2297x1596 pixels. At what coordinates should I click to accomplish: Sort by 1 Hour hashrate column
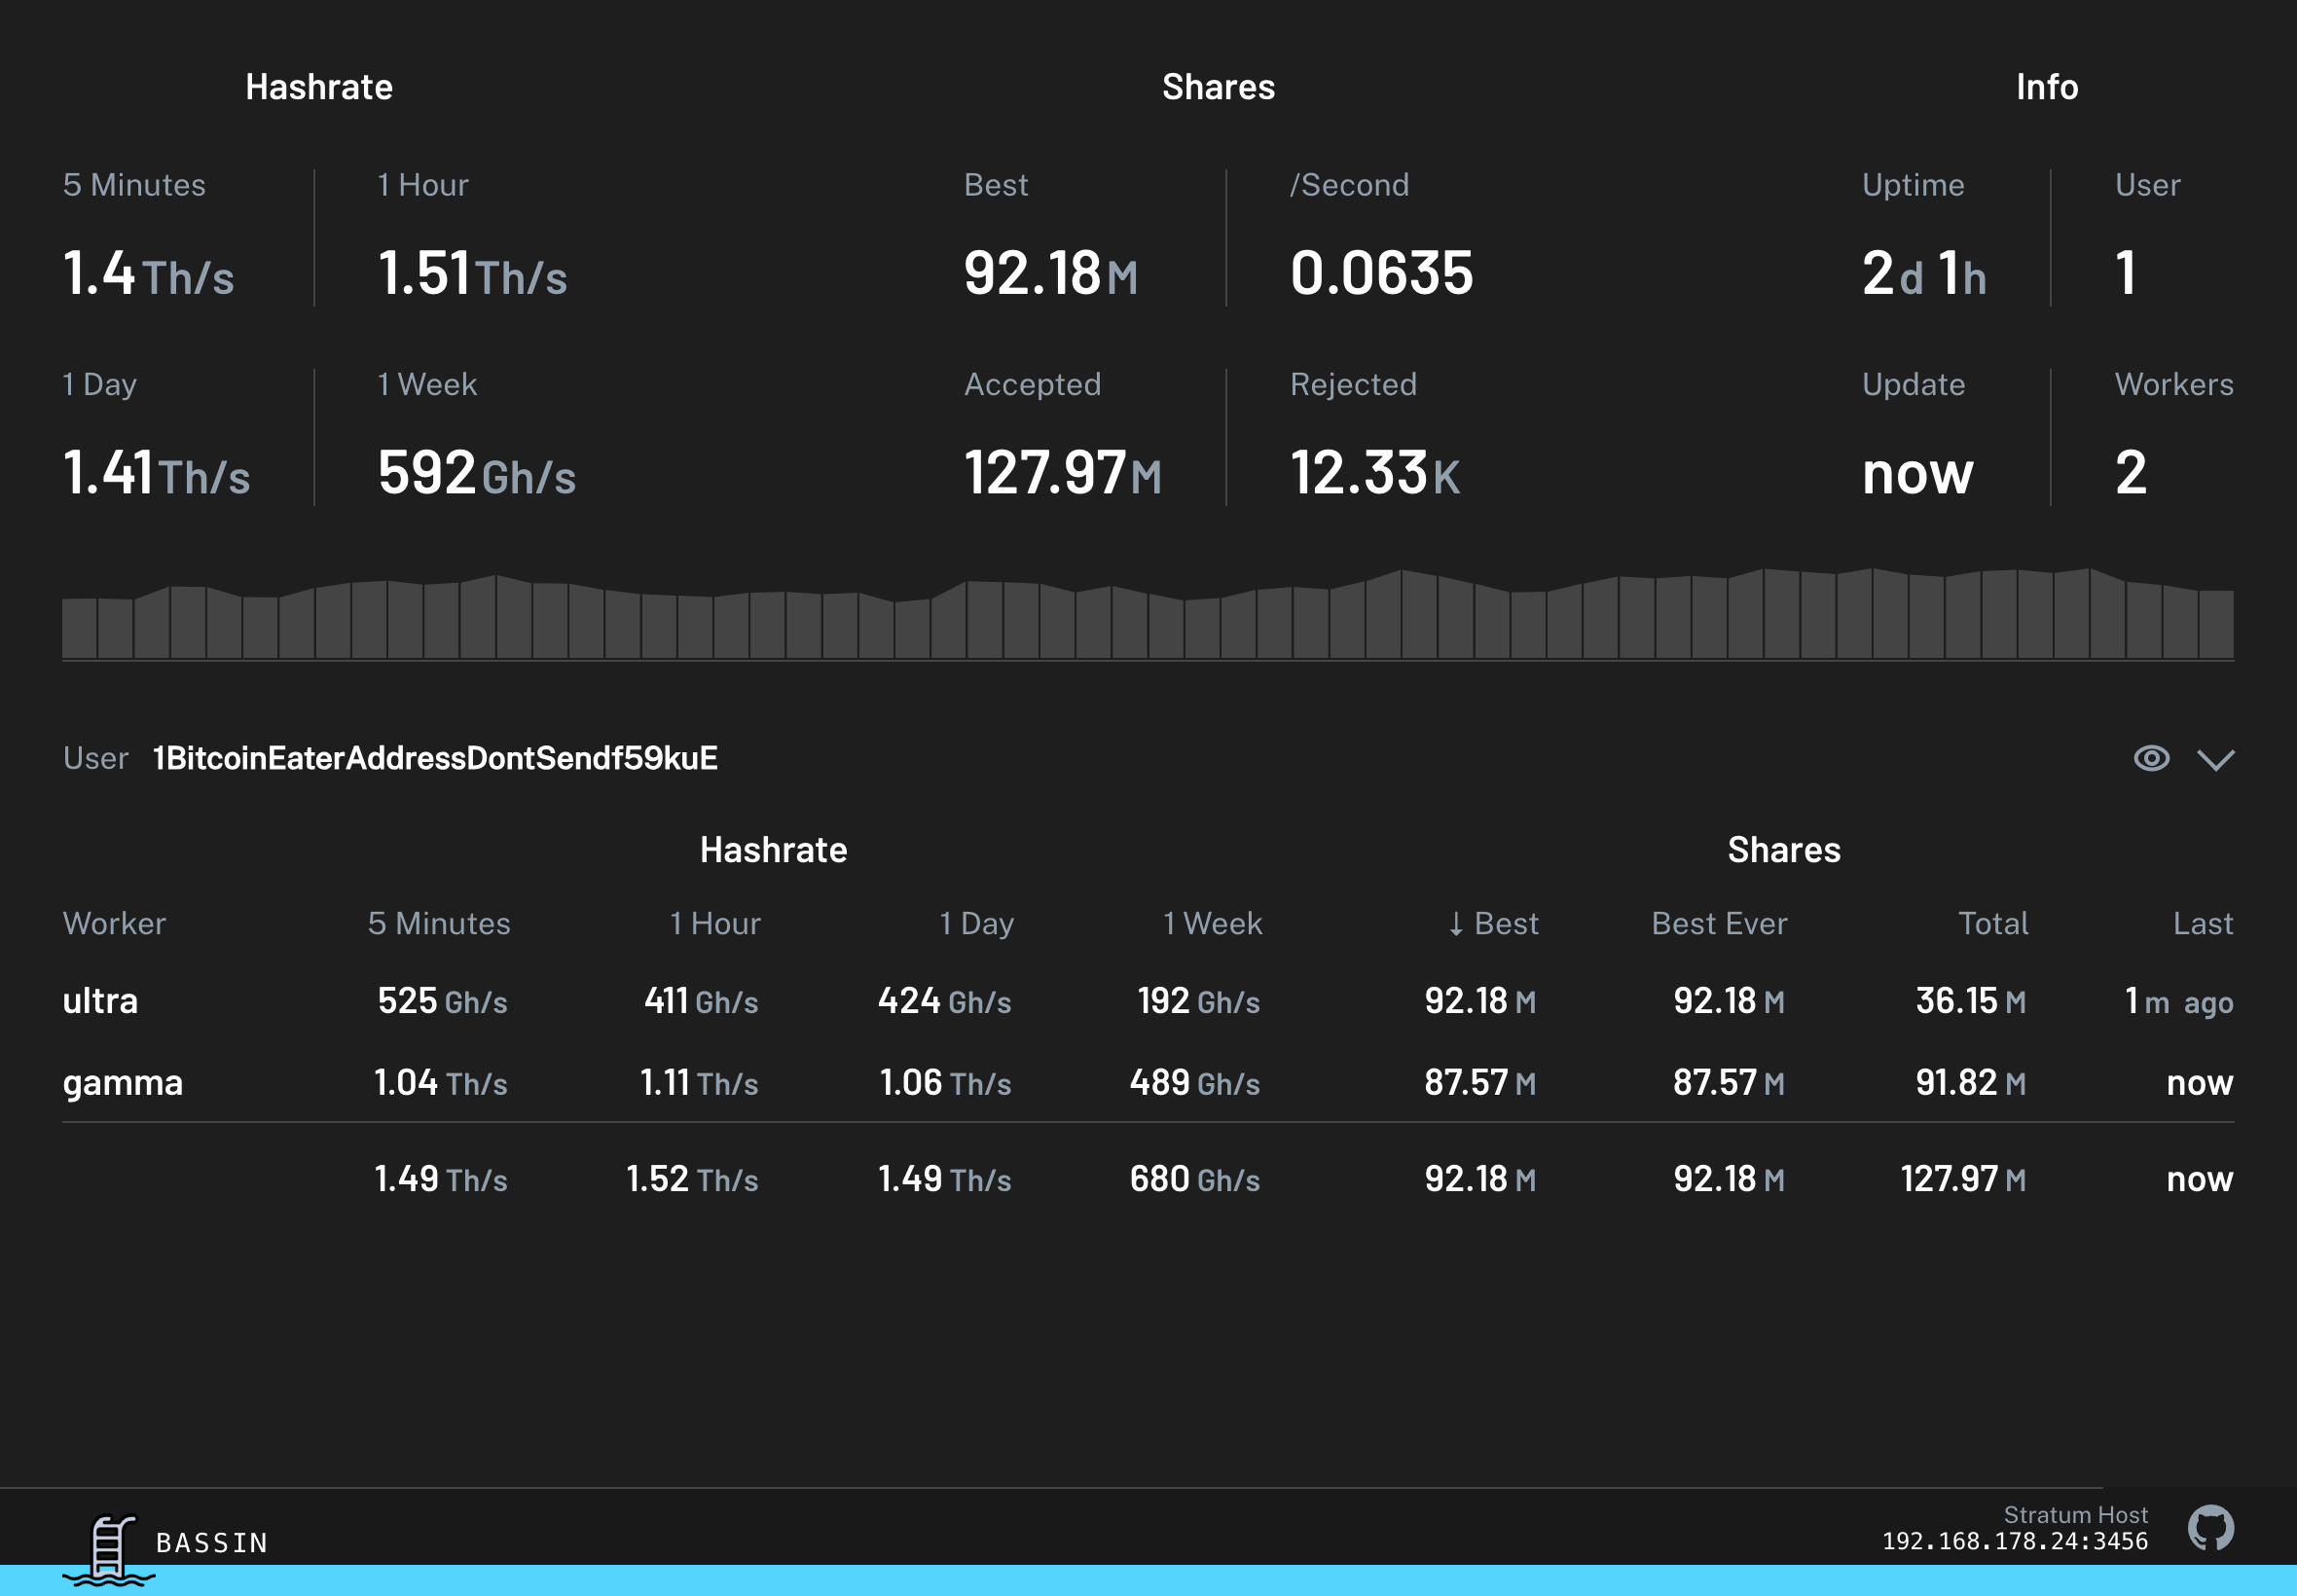[x=715, y=923]
